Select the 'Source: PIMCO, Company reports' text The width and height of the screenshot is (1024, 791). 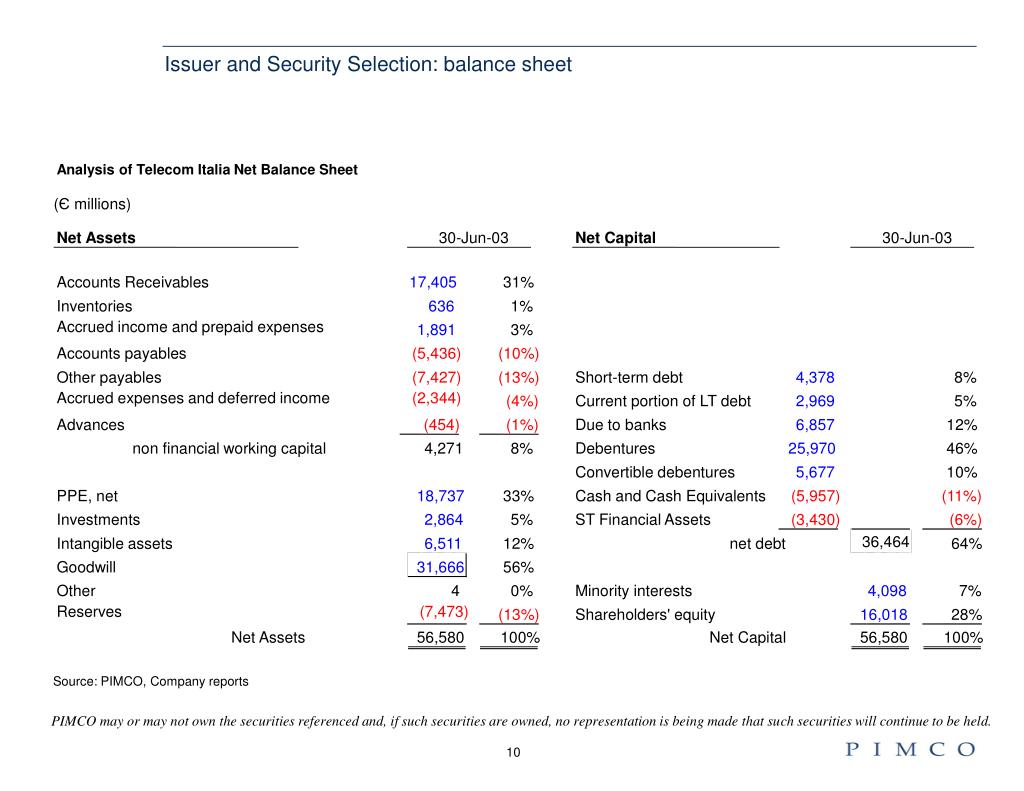[151, 681]
